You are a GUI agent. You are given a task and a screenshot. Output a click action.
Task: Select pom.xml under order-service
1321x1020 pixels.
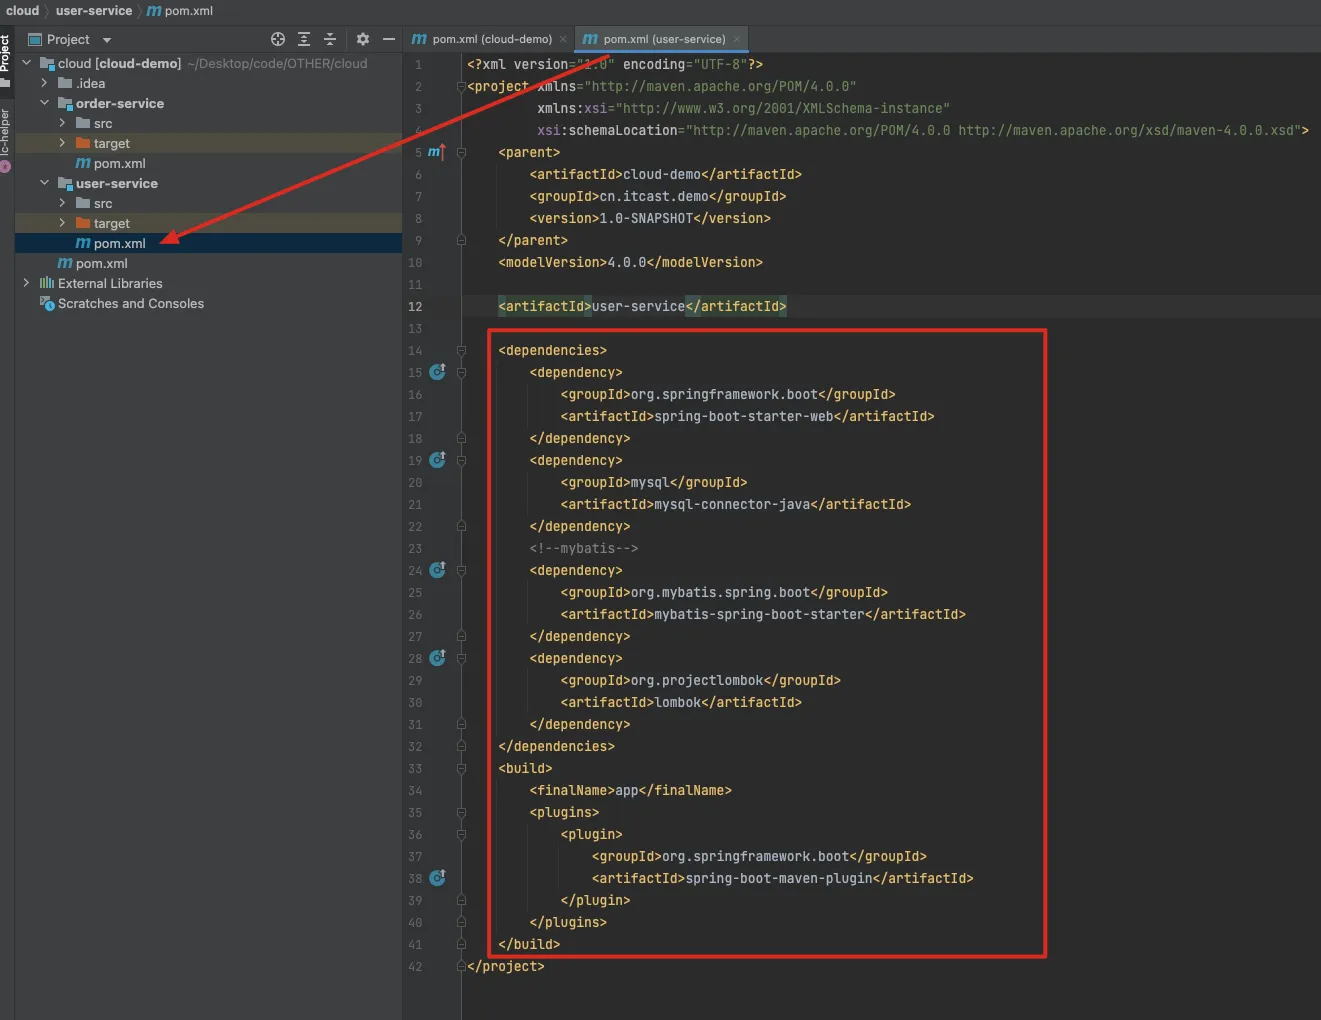point(119,163)
